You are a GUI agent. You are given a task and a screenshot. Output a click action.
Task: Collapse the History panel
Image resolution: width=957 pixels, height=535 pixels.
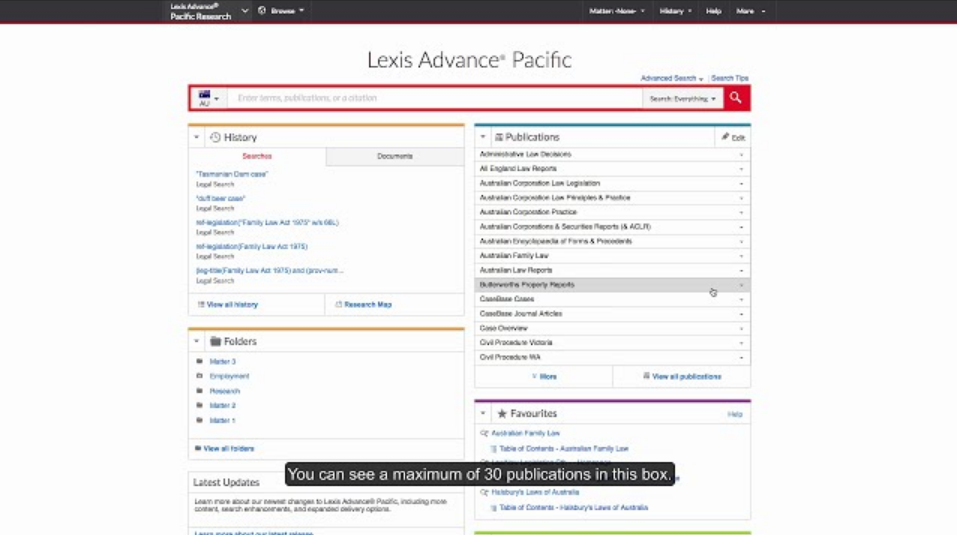point(197,137)
